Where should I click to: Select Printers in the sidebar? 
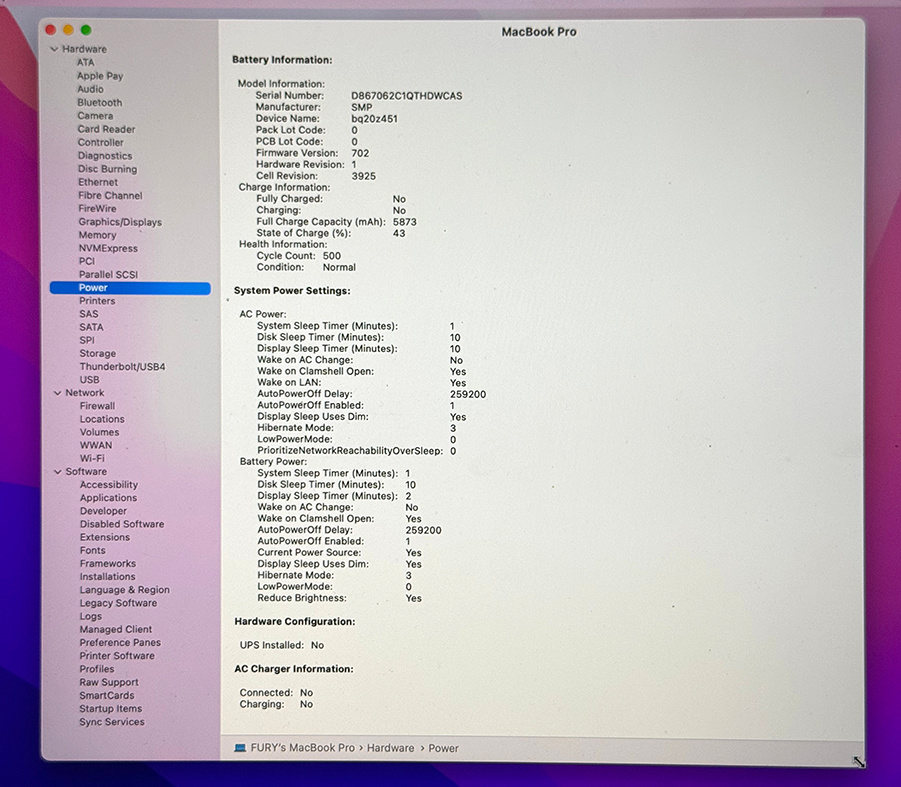[x=97, y=300]
